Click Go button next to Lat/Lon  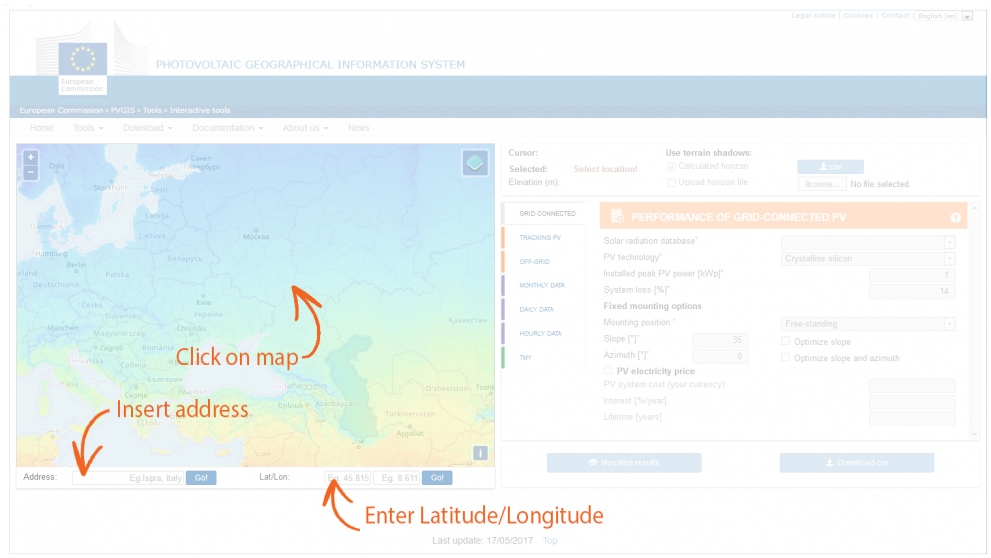click(x=437, y=478)
